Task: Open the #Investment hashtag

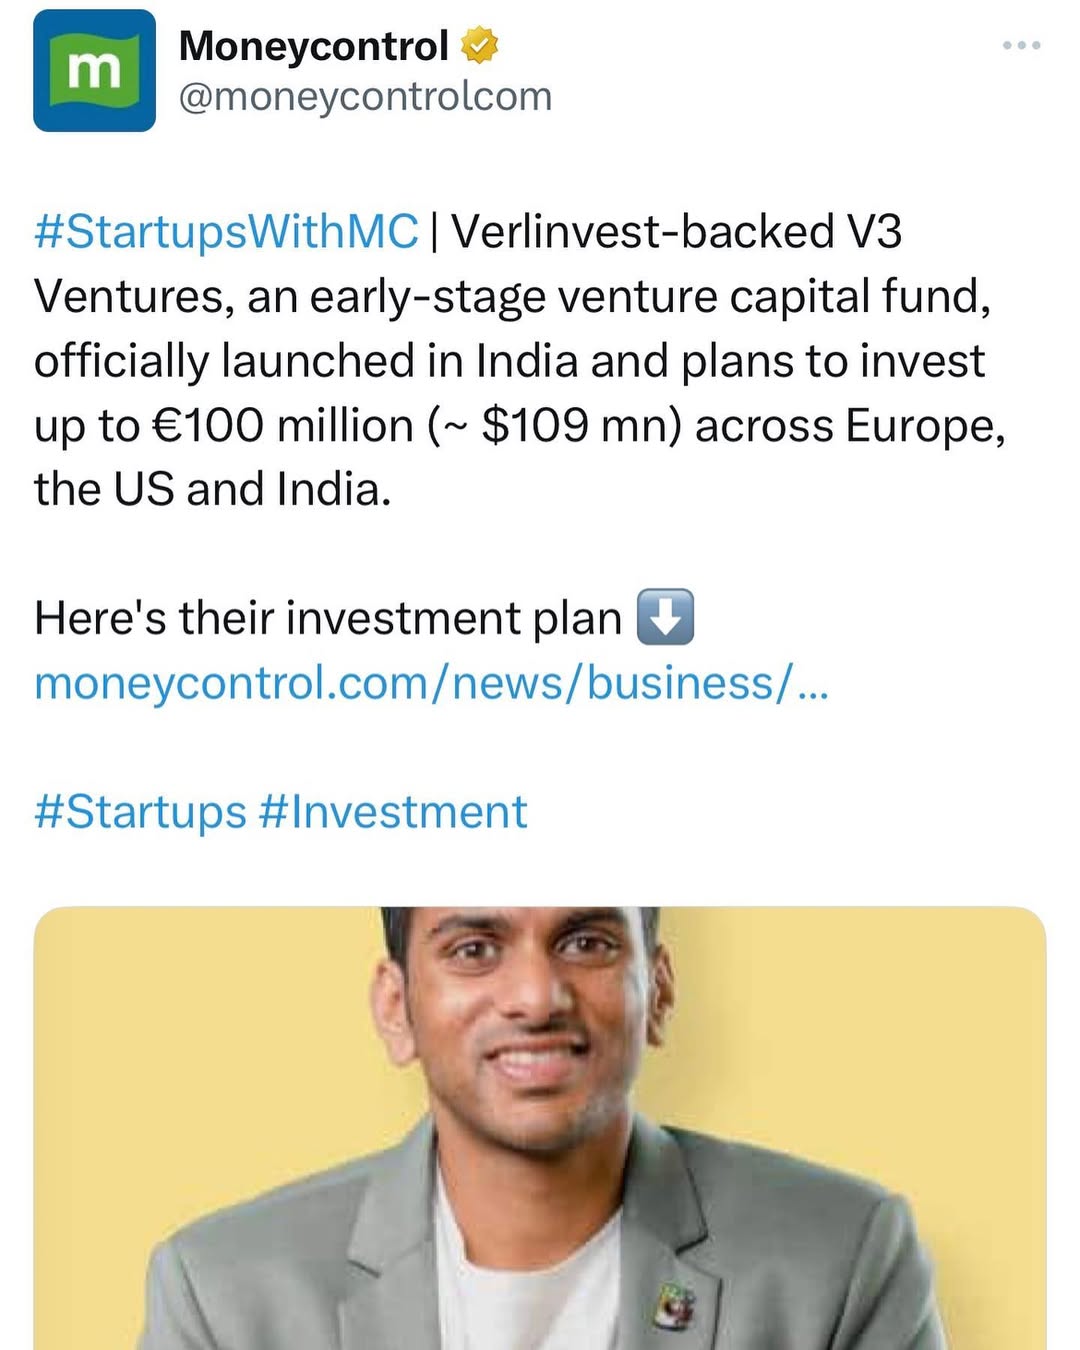Action: (393, 811)
